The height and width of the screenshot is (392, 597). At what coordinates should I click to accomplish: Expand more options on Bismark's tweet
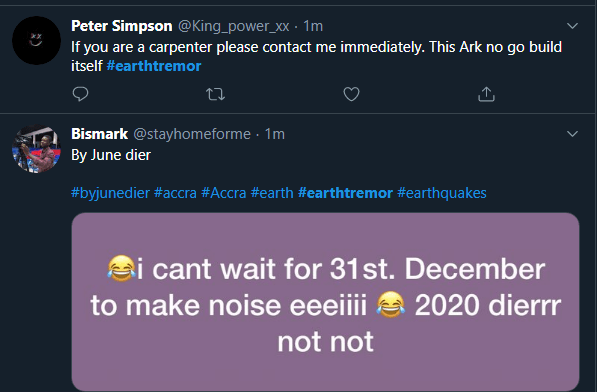click(x=572, y=134)
